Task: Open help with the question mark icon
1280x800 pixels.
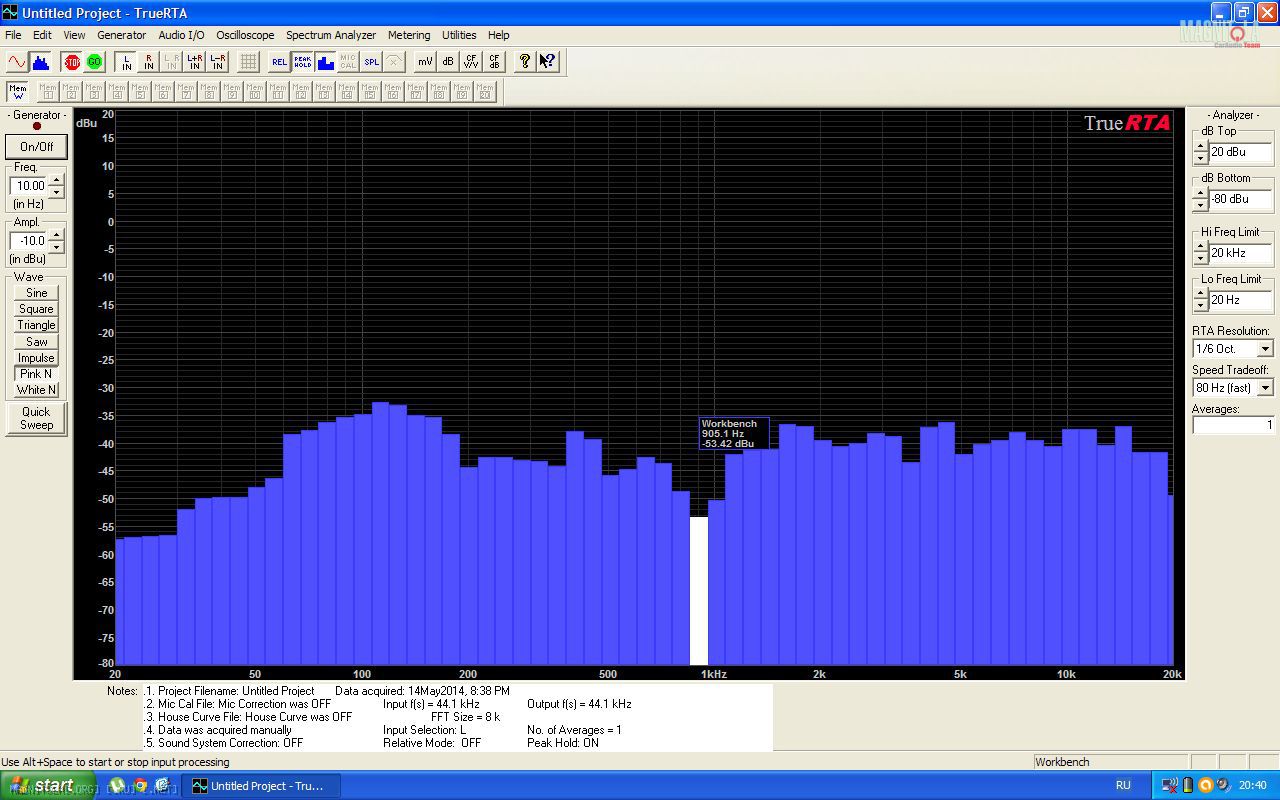Action: point(524,62)
